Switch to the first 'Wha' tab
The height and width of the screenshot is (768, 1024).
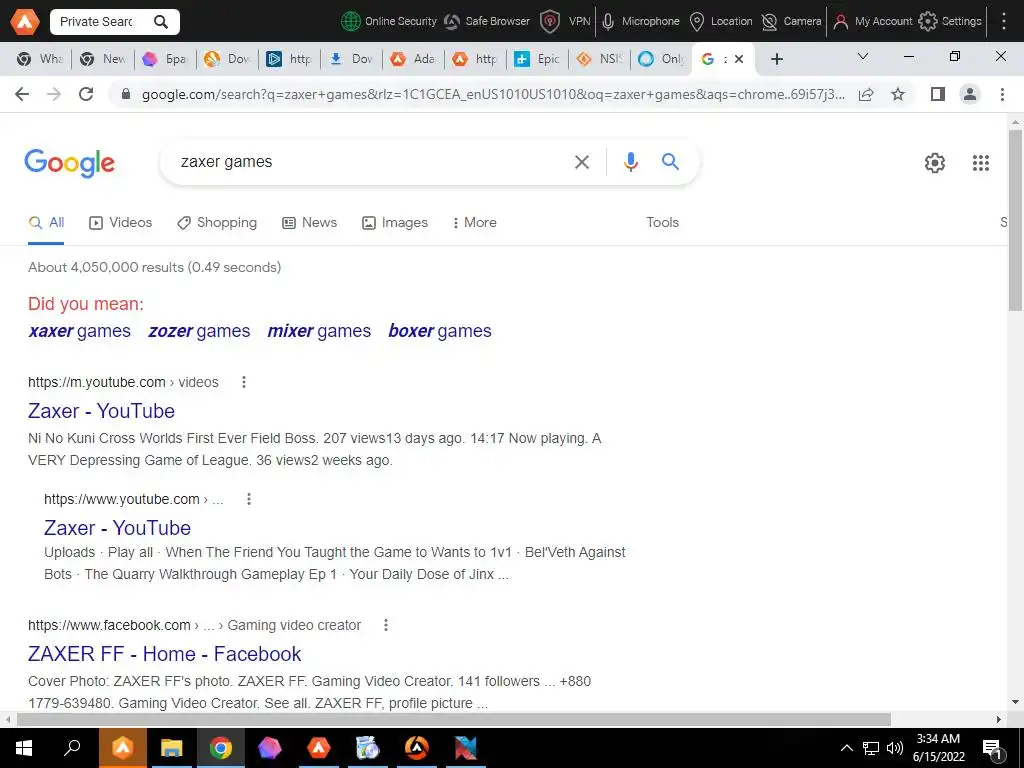point(40,59)
